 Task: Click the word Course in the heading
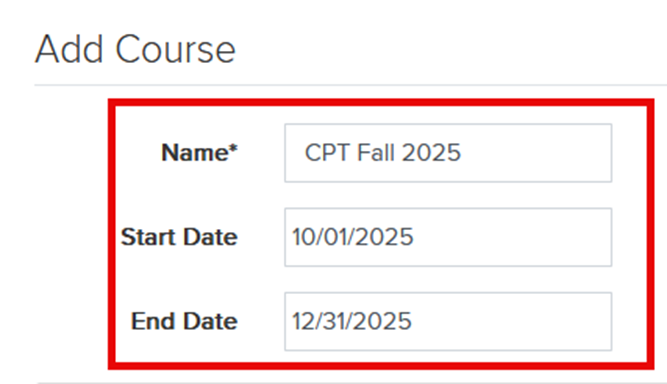[175, 50]
